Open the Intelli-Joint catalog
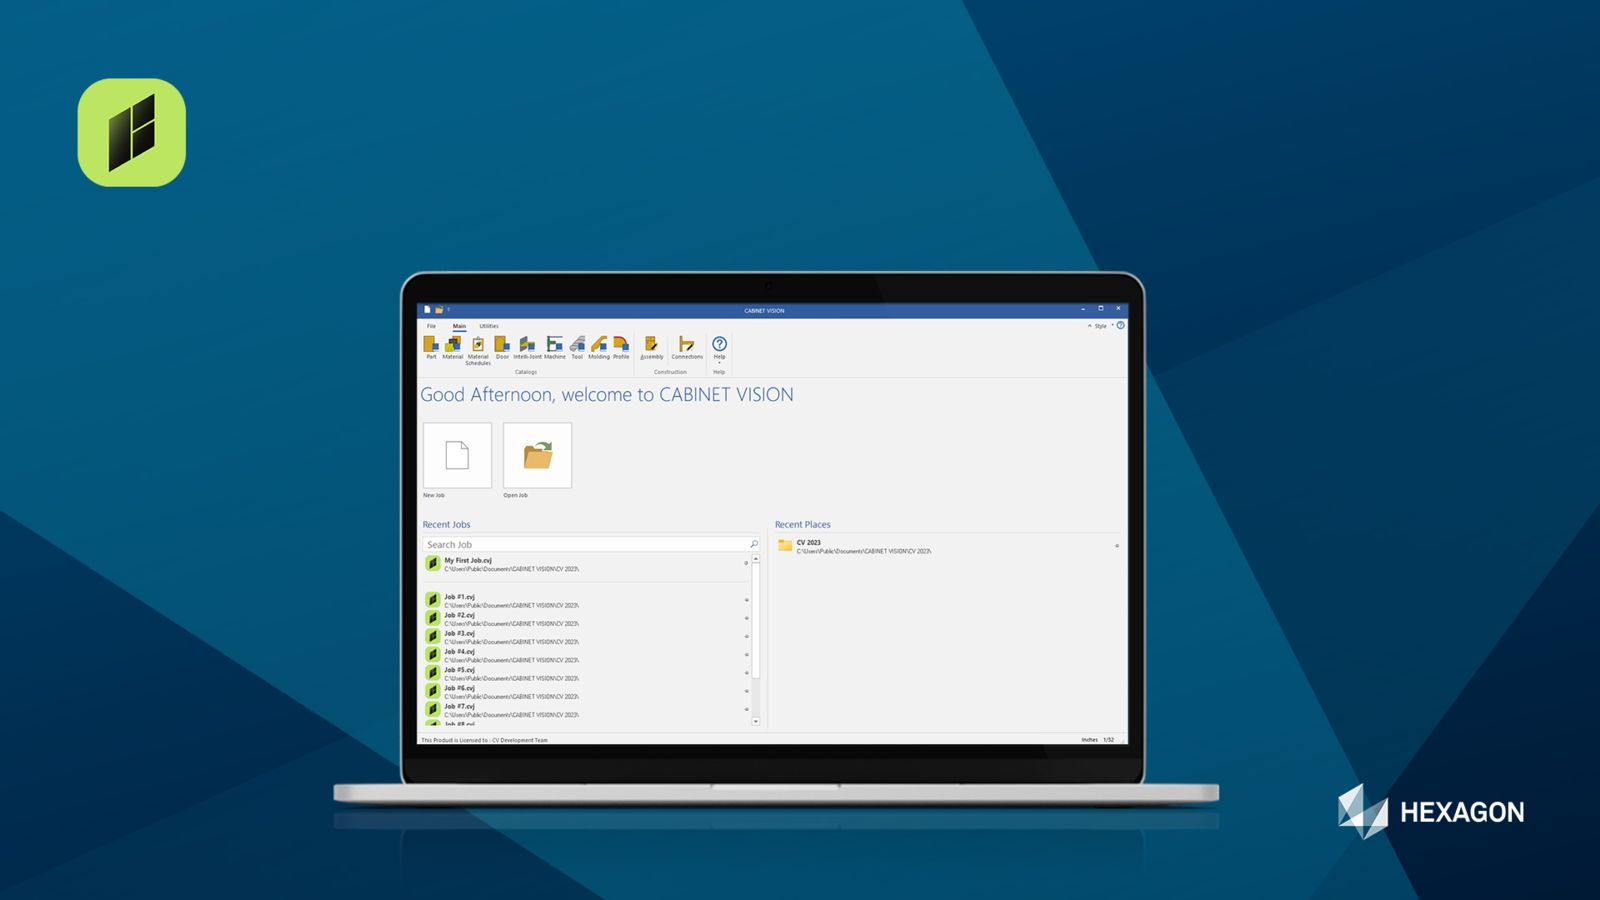The width and height of the screenshot is (1600, 900). [527, 346]
